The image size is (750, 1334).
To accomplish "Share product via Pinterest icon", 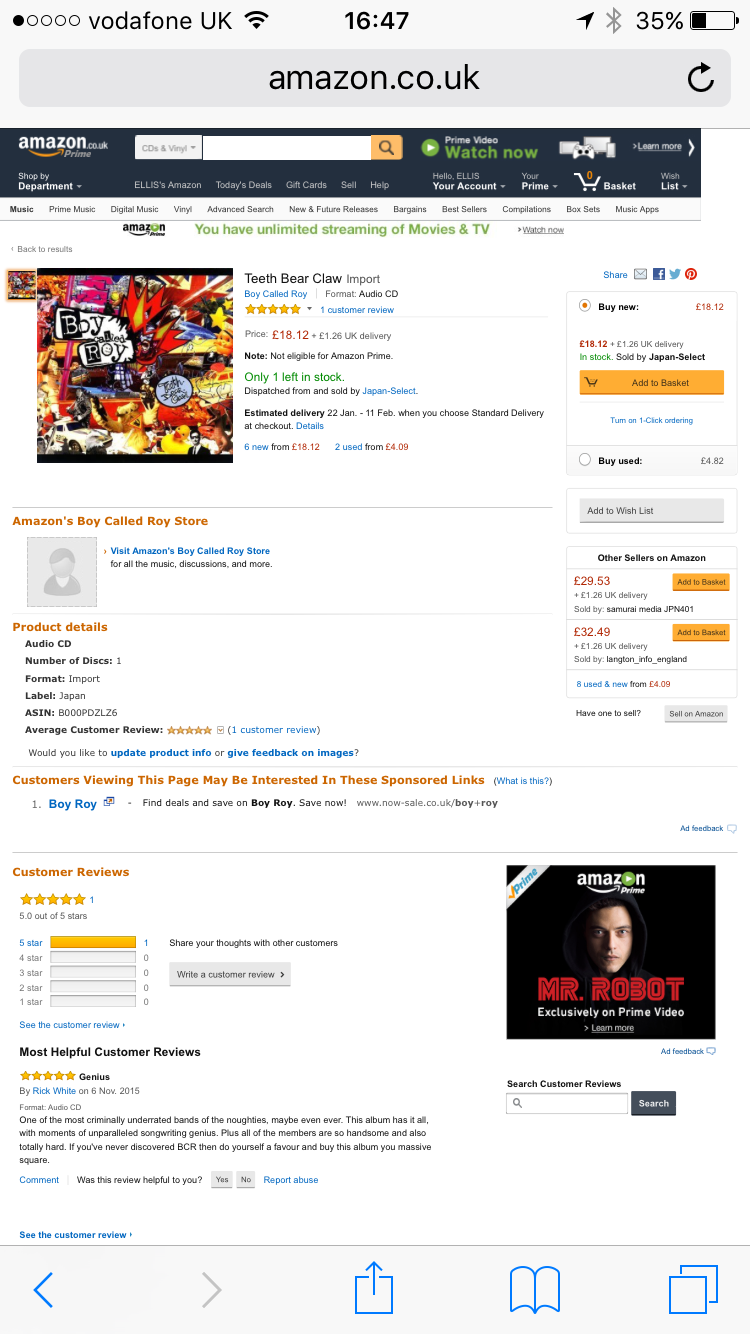I will click(x=690, y=274).
